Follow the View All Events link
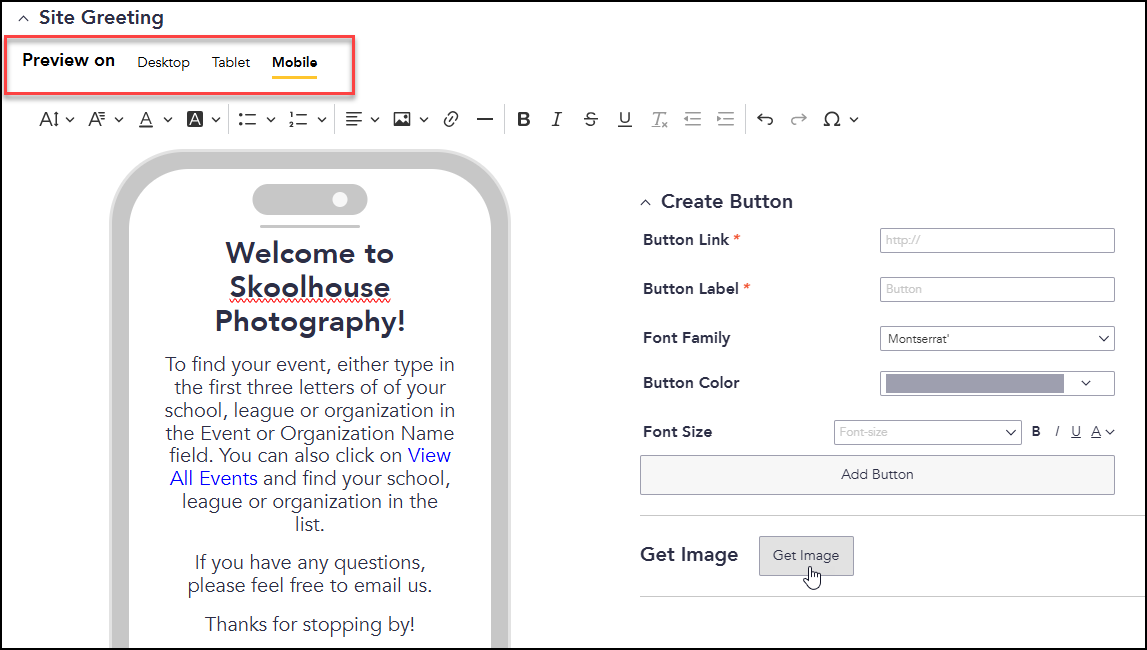1147x650 pixels. 310,466
